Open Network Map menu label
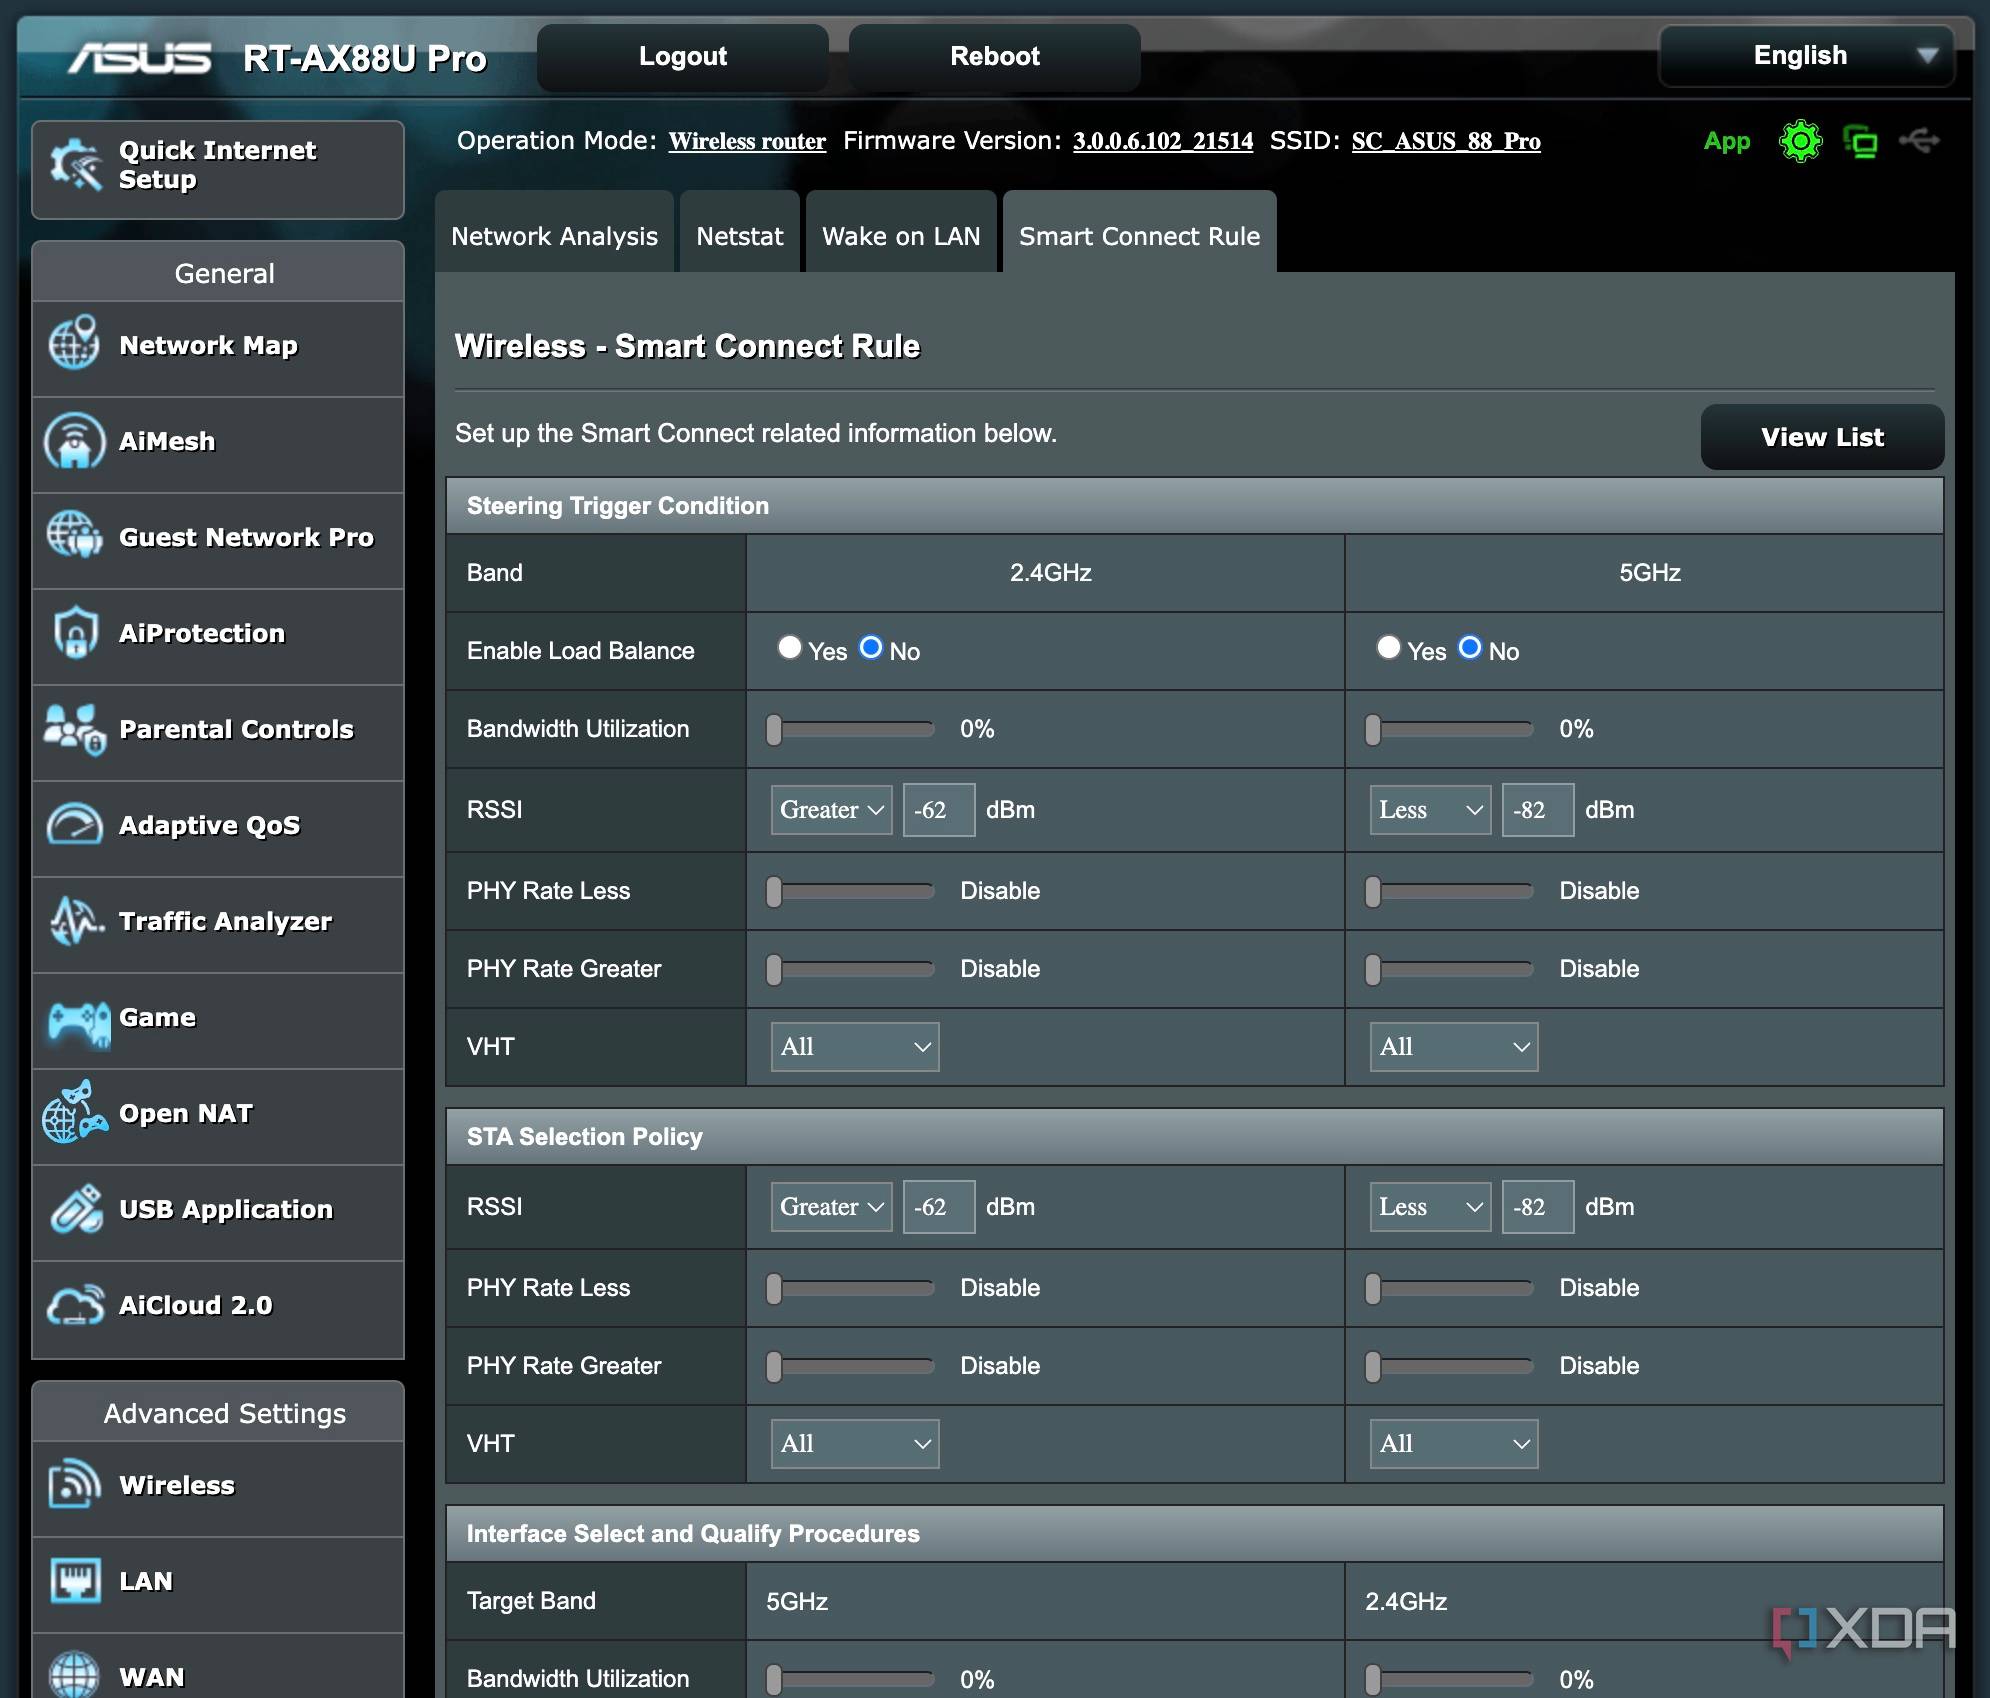Viewport: 1990px width, 1698px height. 208,345
